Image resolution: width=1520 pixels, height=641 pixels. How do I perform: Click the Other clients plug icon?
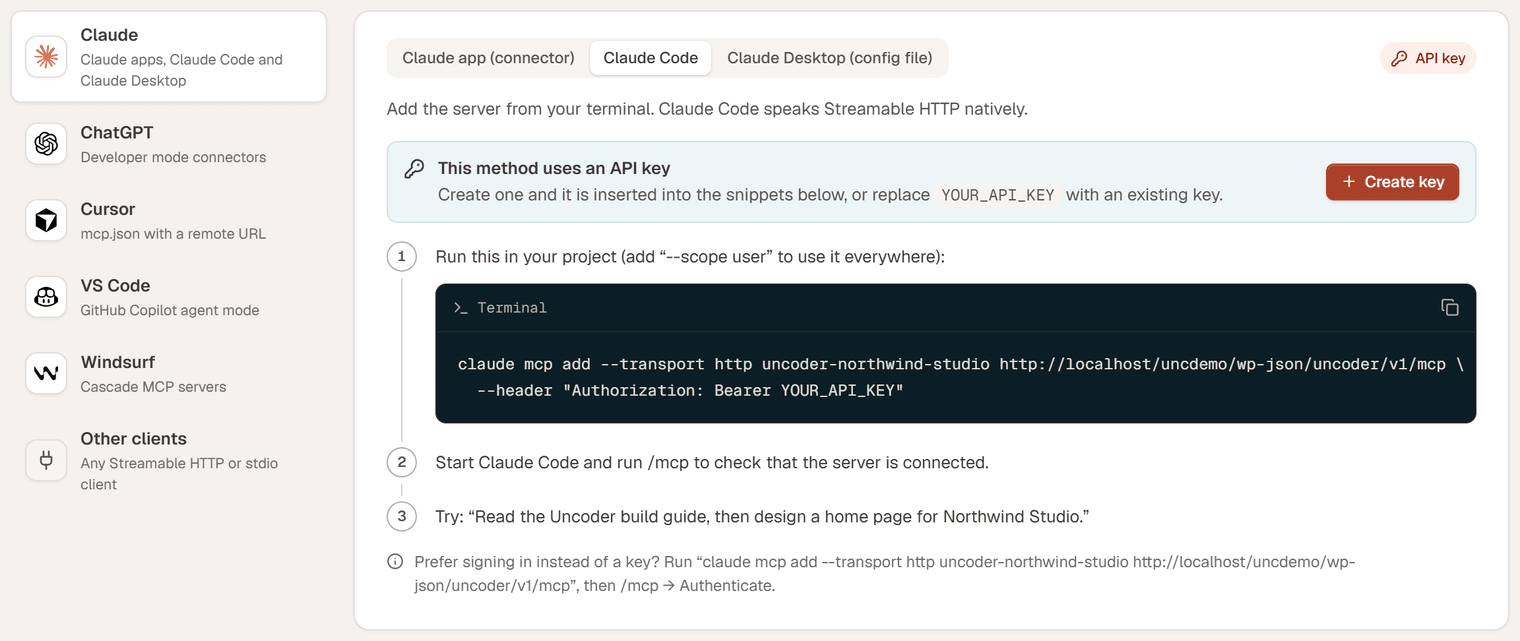pos(46,460)
